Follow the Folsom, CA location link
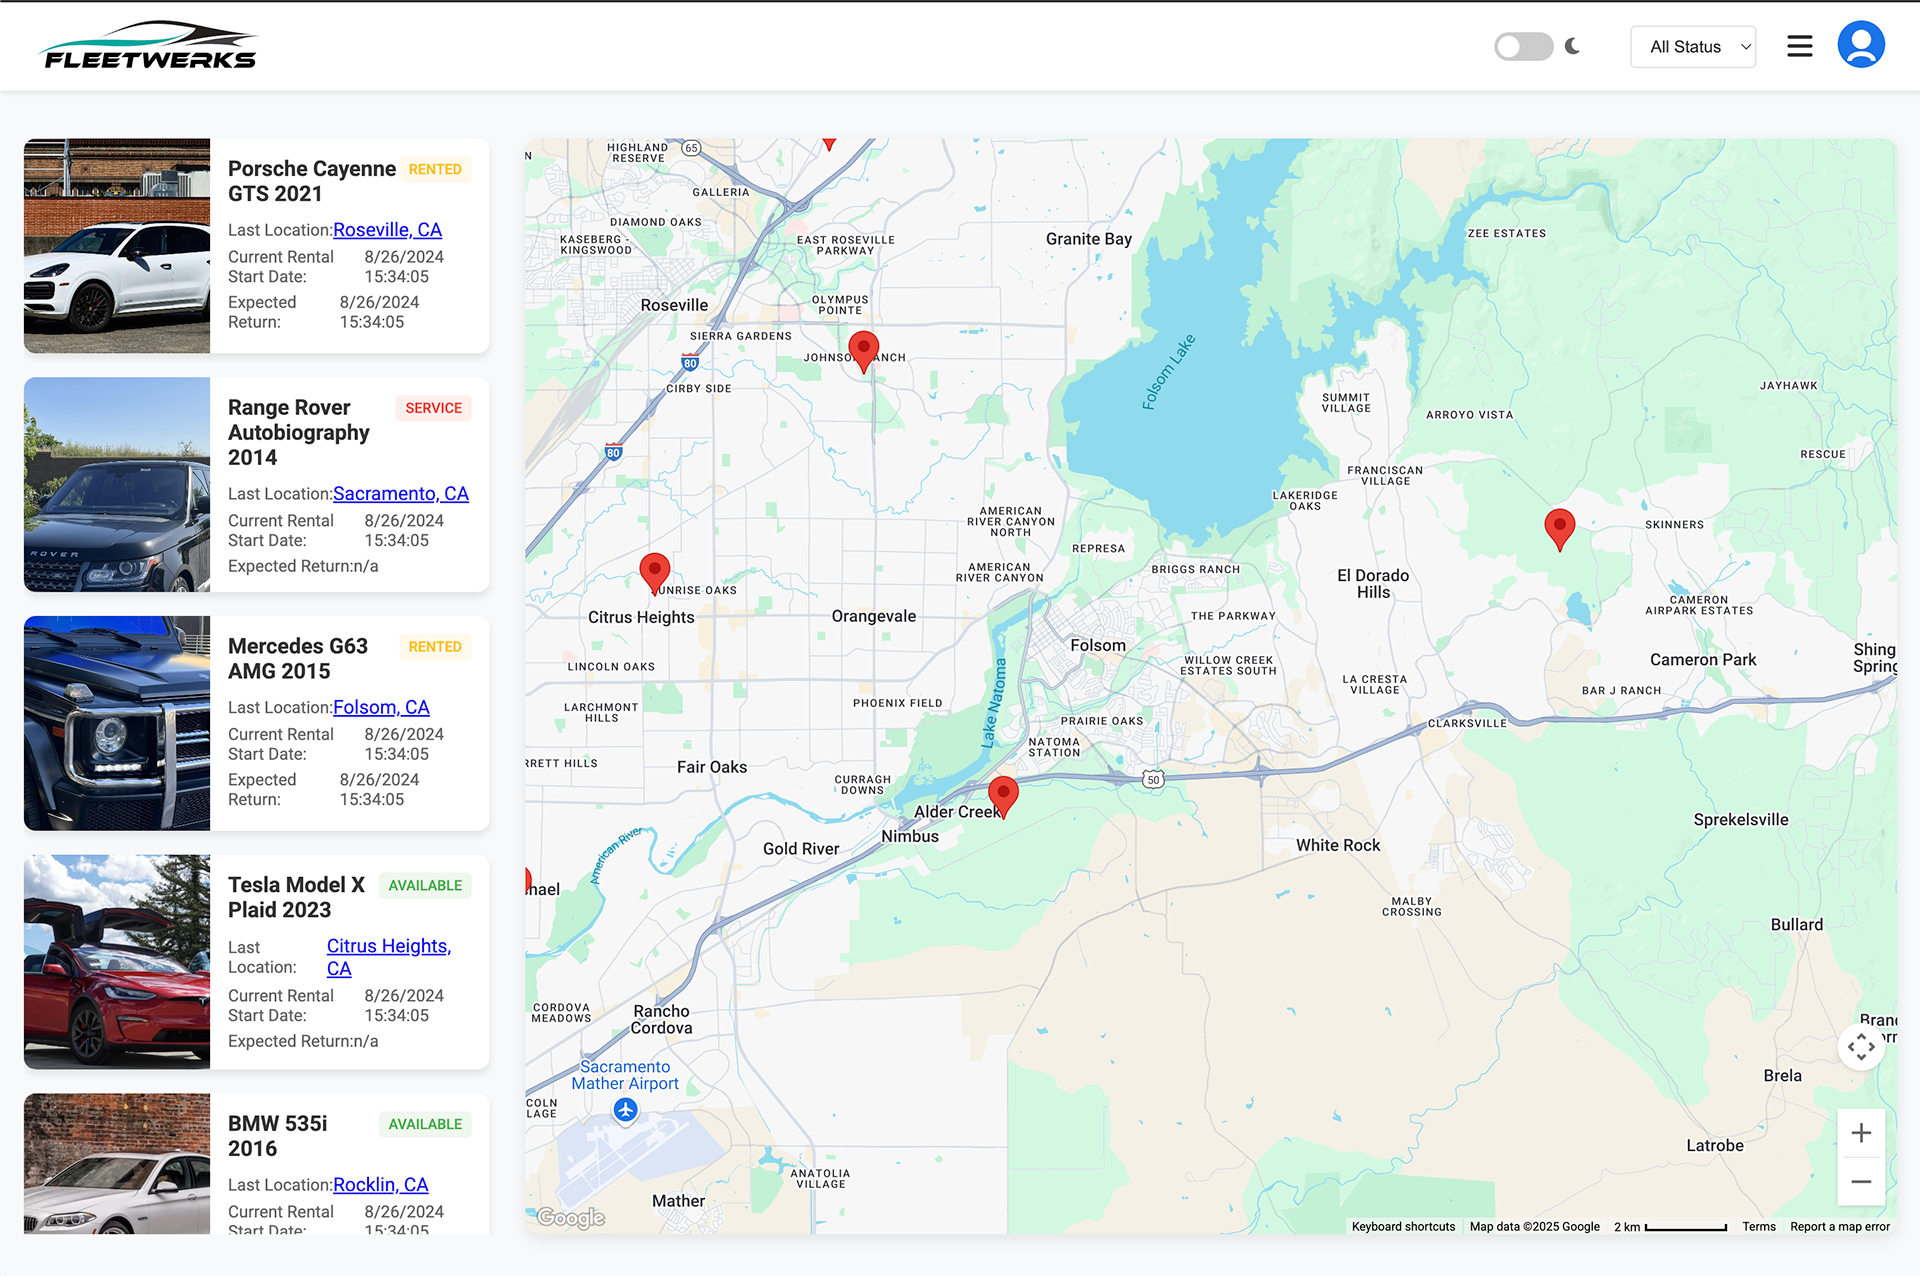The width and height of the screenshot is (1920, 1276). pyautogui.click(x=381, y=708)
